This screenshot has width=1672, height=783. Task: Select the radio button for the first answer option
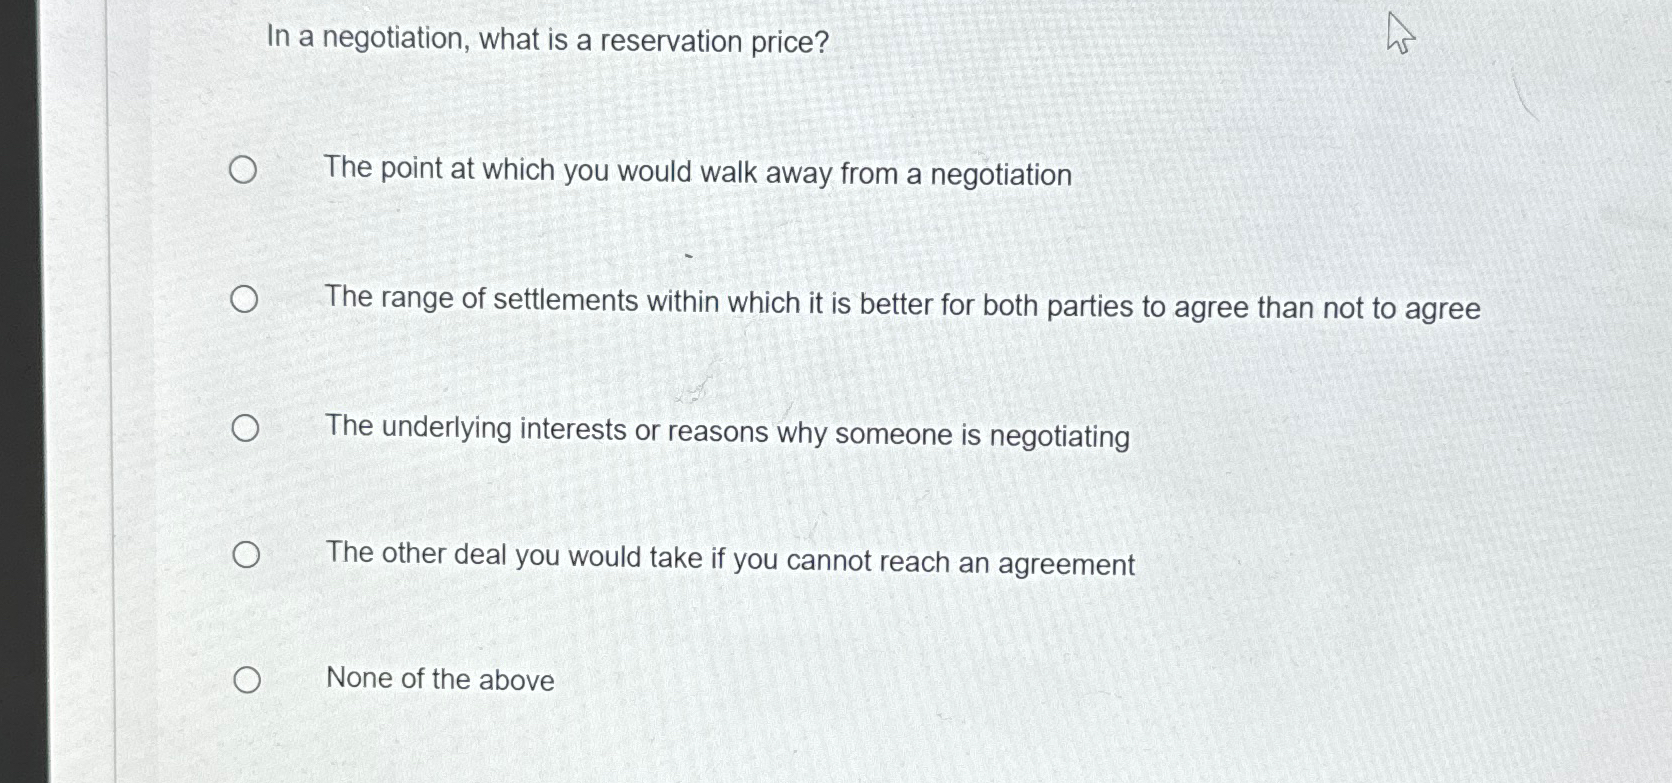[x=243, y=171]
